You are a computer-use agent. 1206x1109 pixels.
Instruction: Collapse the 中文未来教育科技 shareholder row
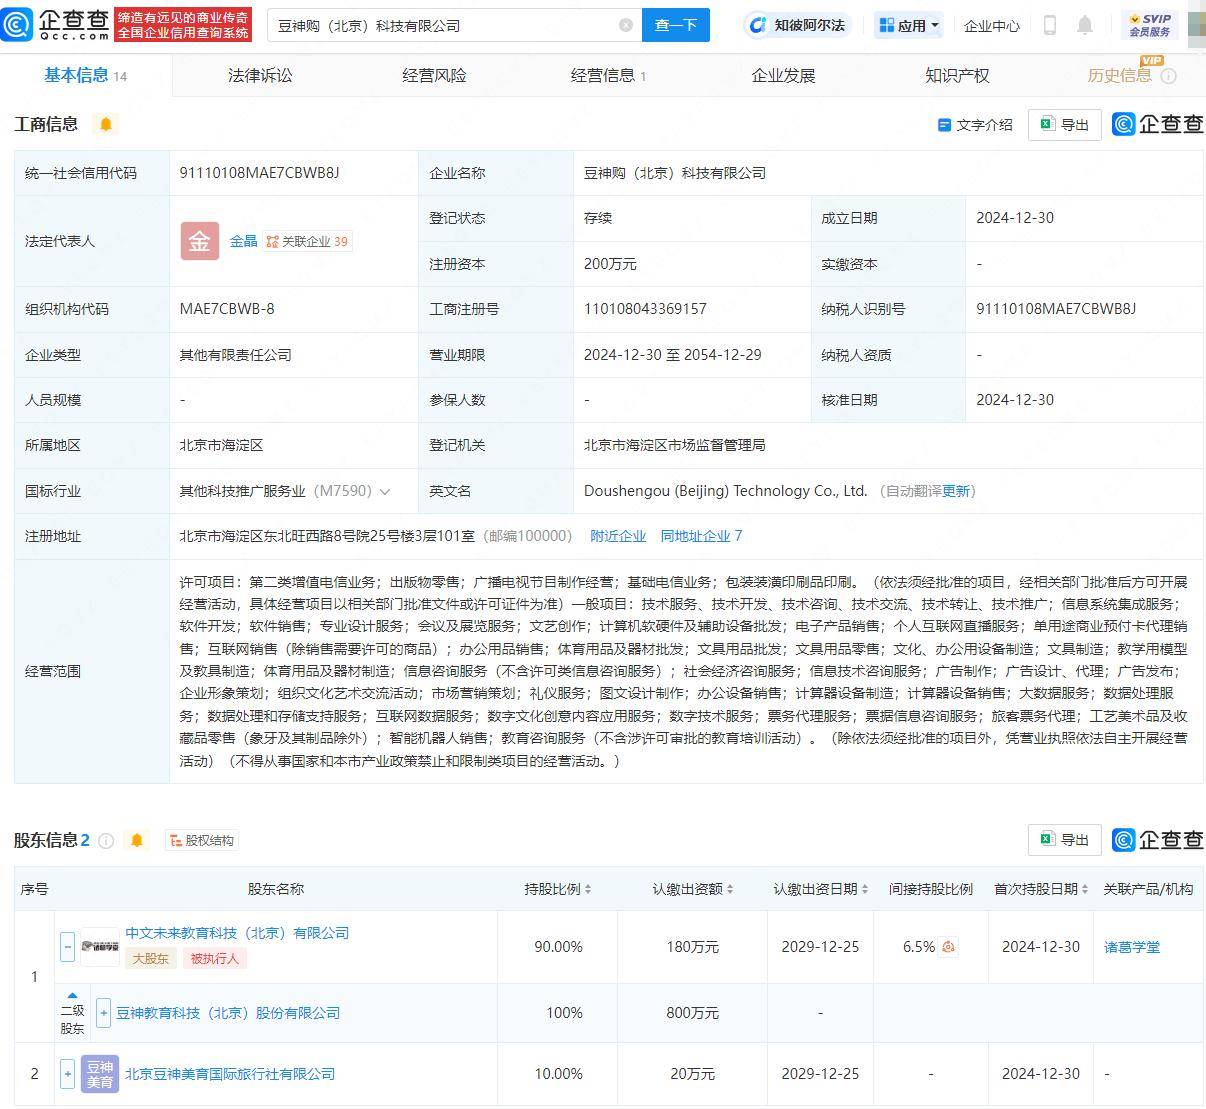[x=67, y=946]
